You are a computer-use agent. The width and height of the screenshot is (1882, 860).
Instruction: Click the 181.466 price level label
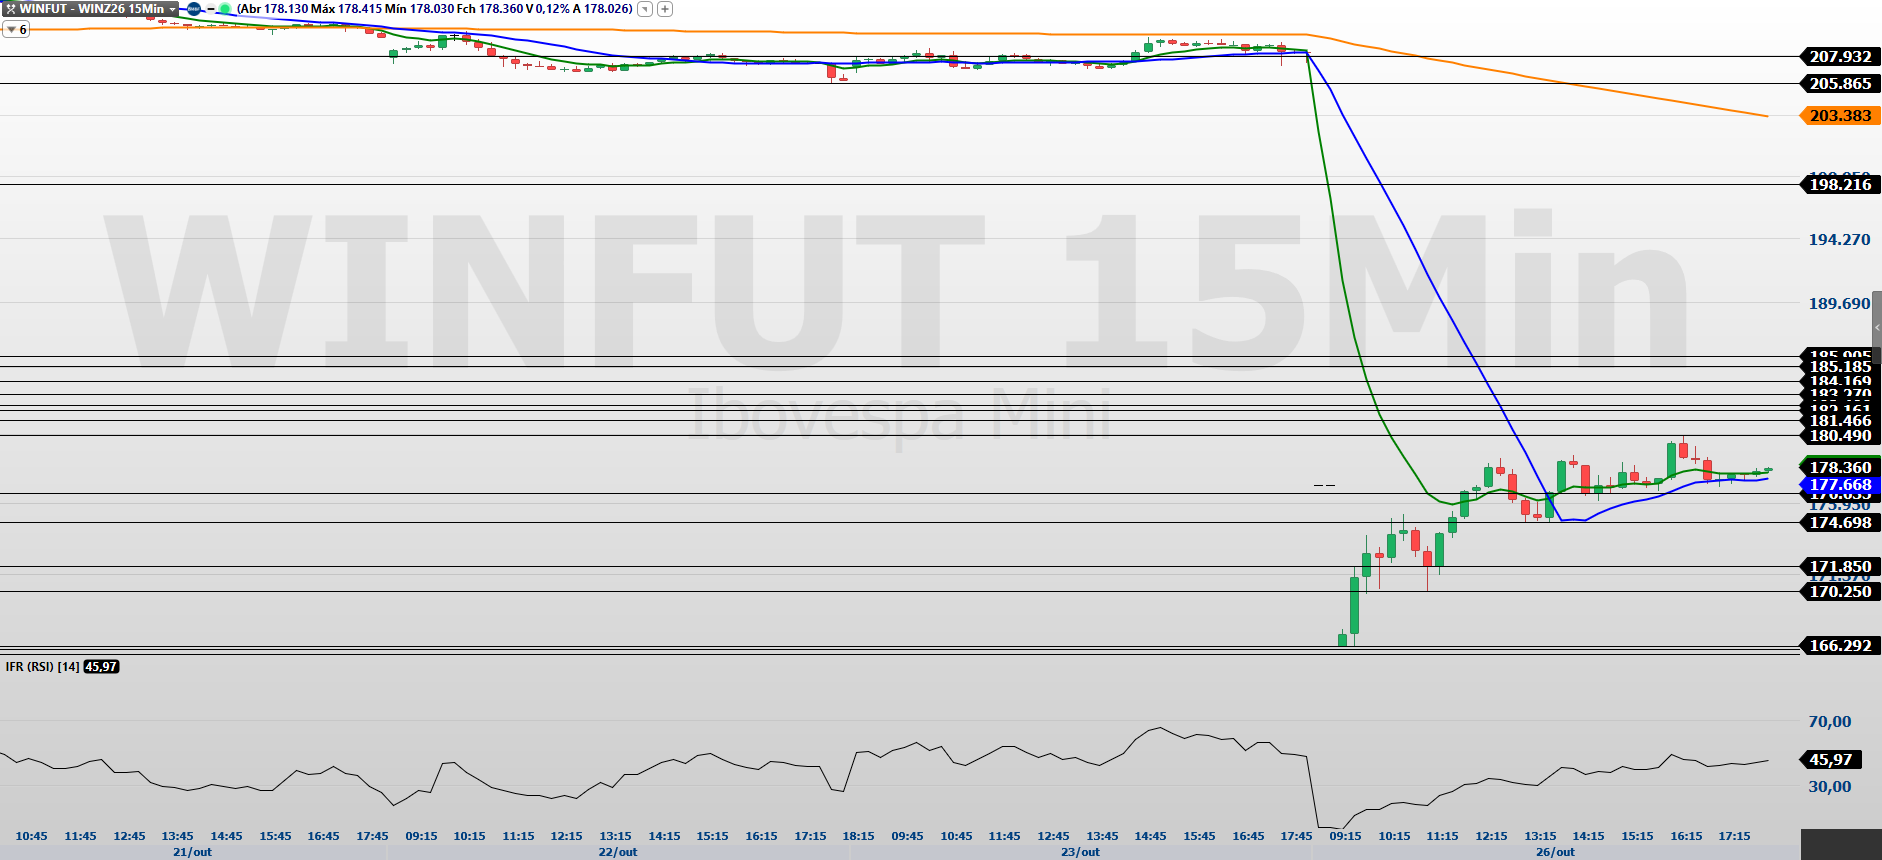(x=1840, y=421)
